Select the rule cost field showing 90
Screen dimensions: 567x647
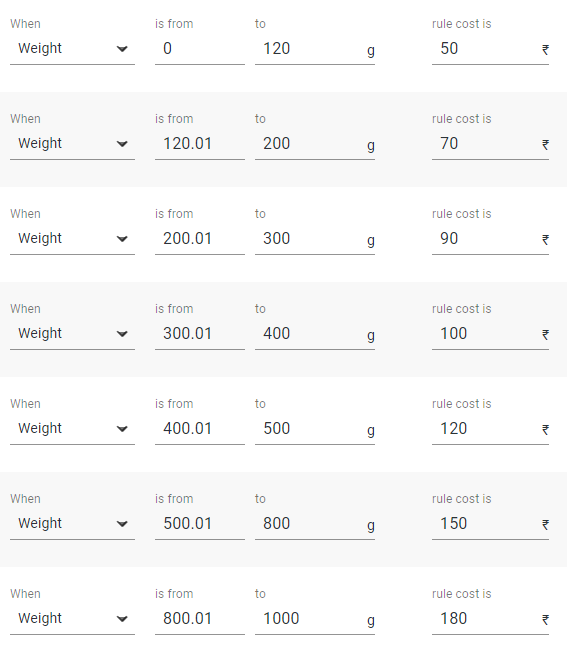point(490,238)
